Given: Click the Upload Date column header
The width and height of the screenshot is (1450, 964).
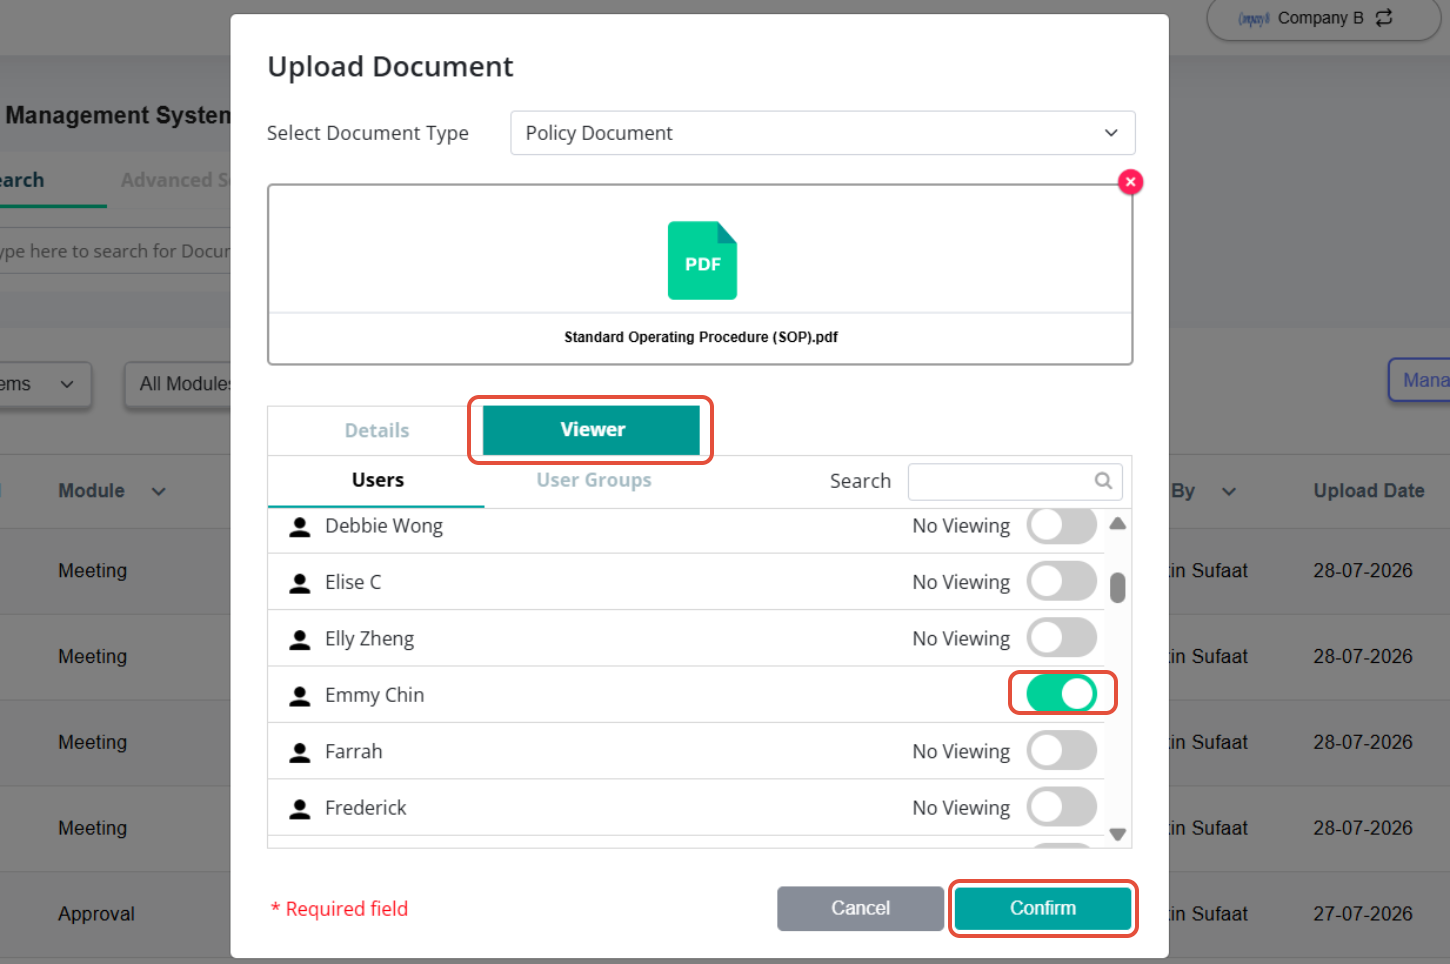Looking at the screenshot, I should (1368, 491).
